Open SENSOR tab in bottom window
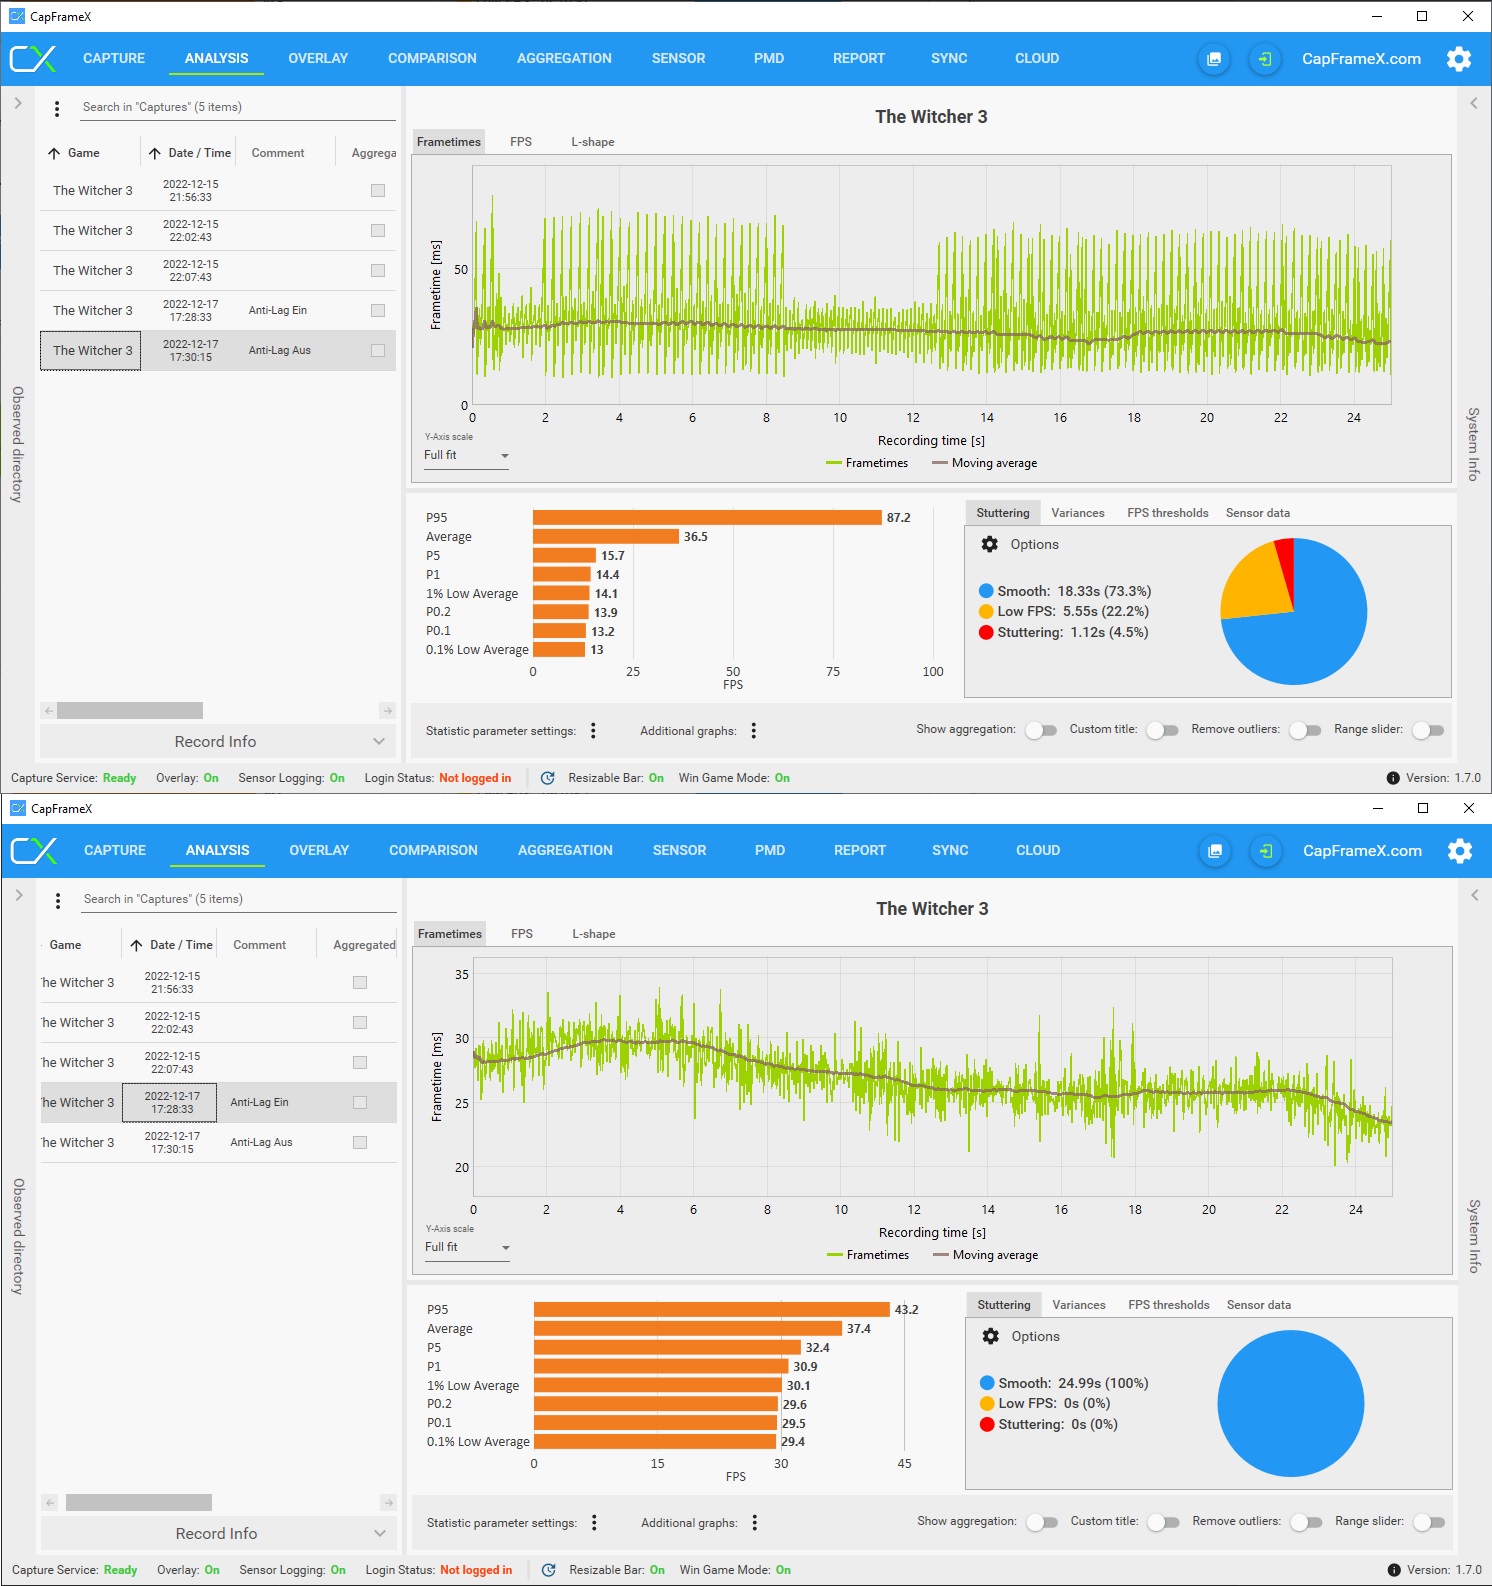The height and width of the screenshot is (1586, 1492). (679, 851)
